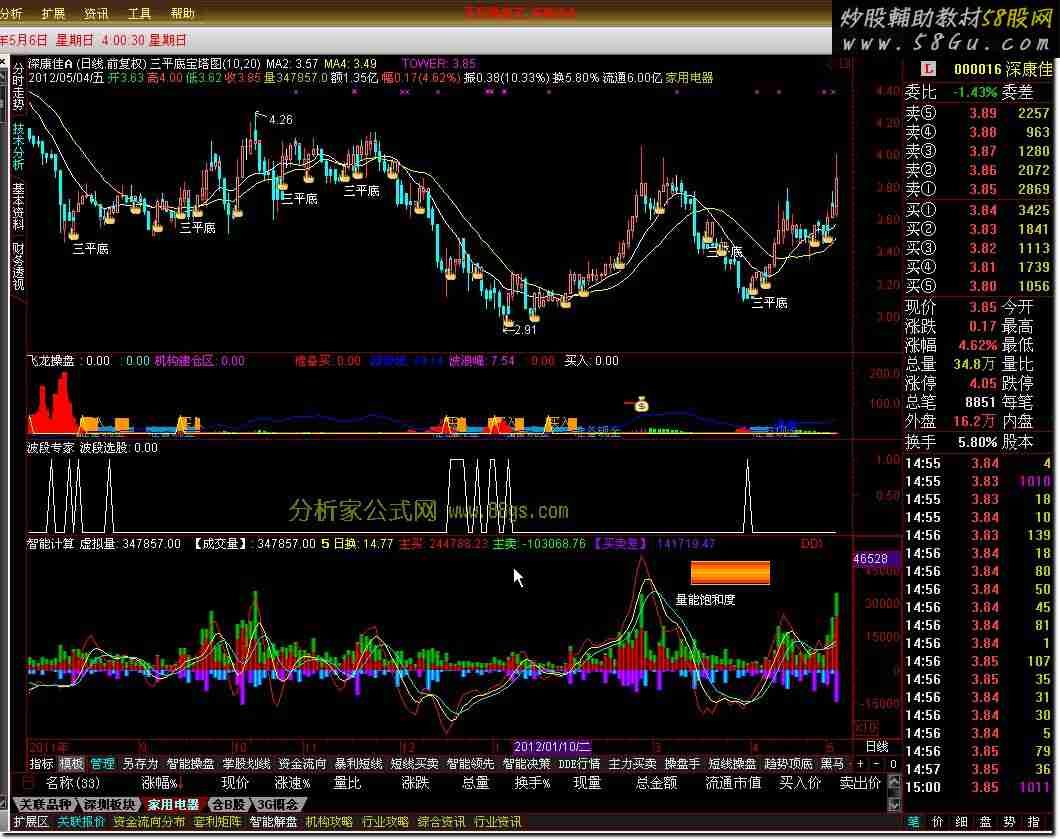Viewport: 1060px width, 840px height.
Task: Open the 资讯 menu
Action: (x=97, y=14)
